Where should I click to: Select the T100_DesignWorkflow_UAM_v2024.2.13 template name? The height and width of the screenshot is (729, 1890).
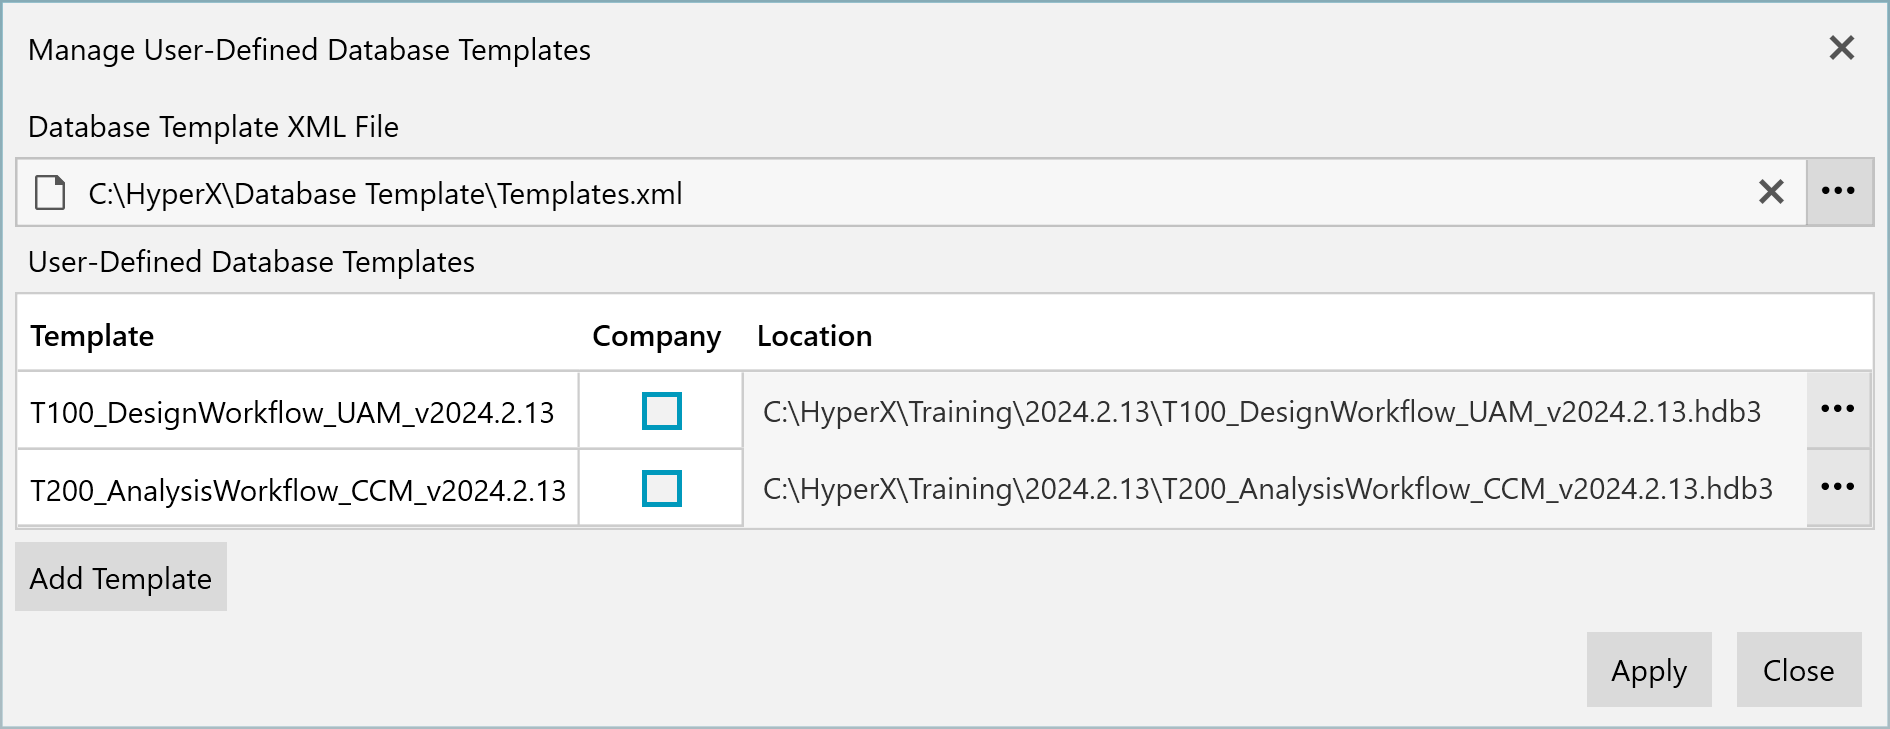pyautogui.click(x=292, y=412)
